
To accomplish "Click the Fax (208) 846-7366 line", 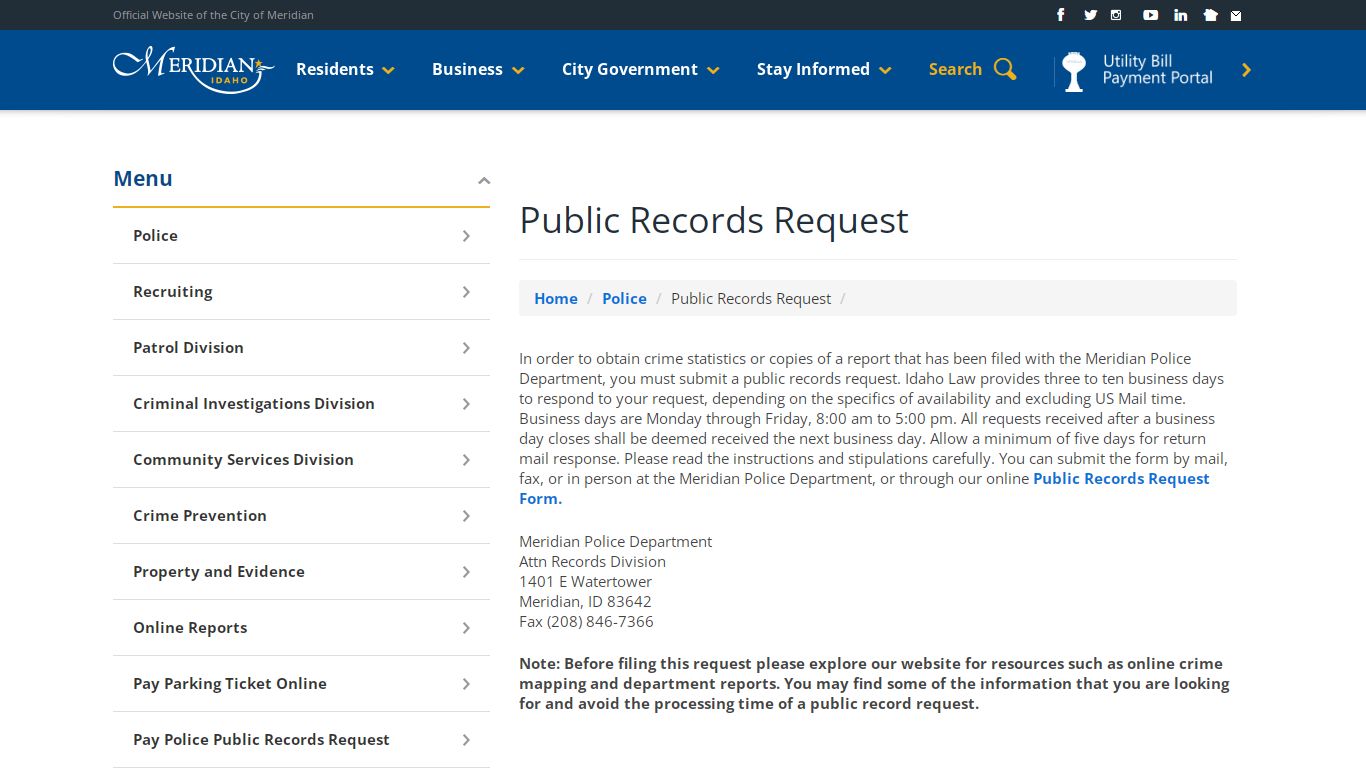I will point(586,621).
